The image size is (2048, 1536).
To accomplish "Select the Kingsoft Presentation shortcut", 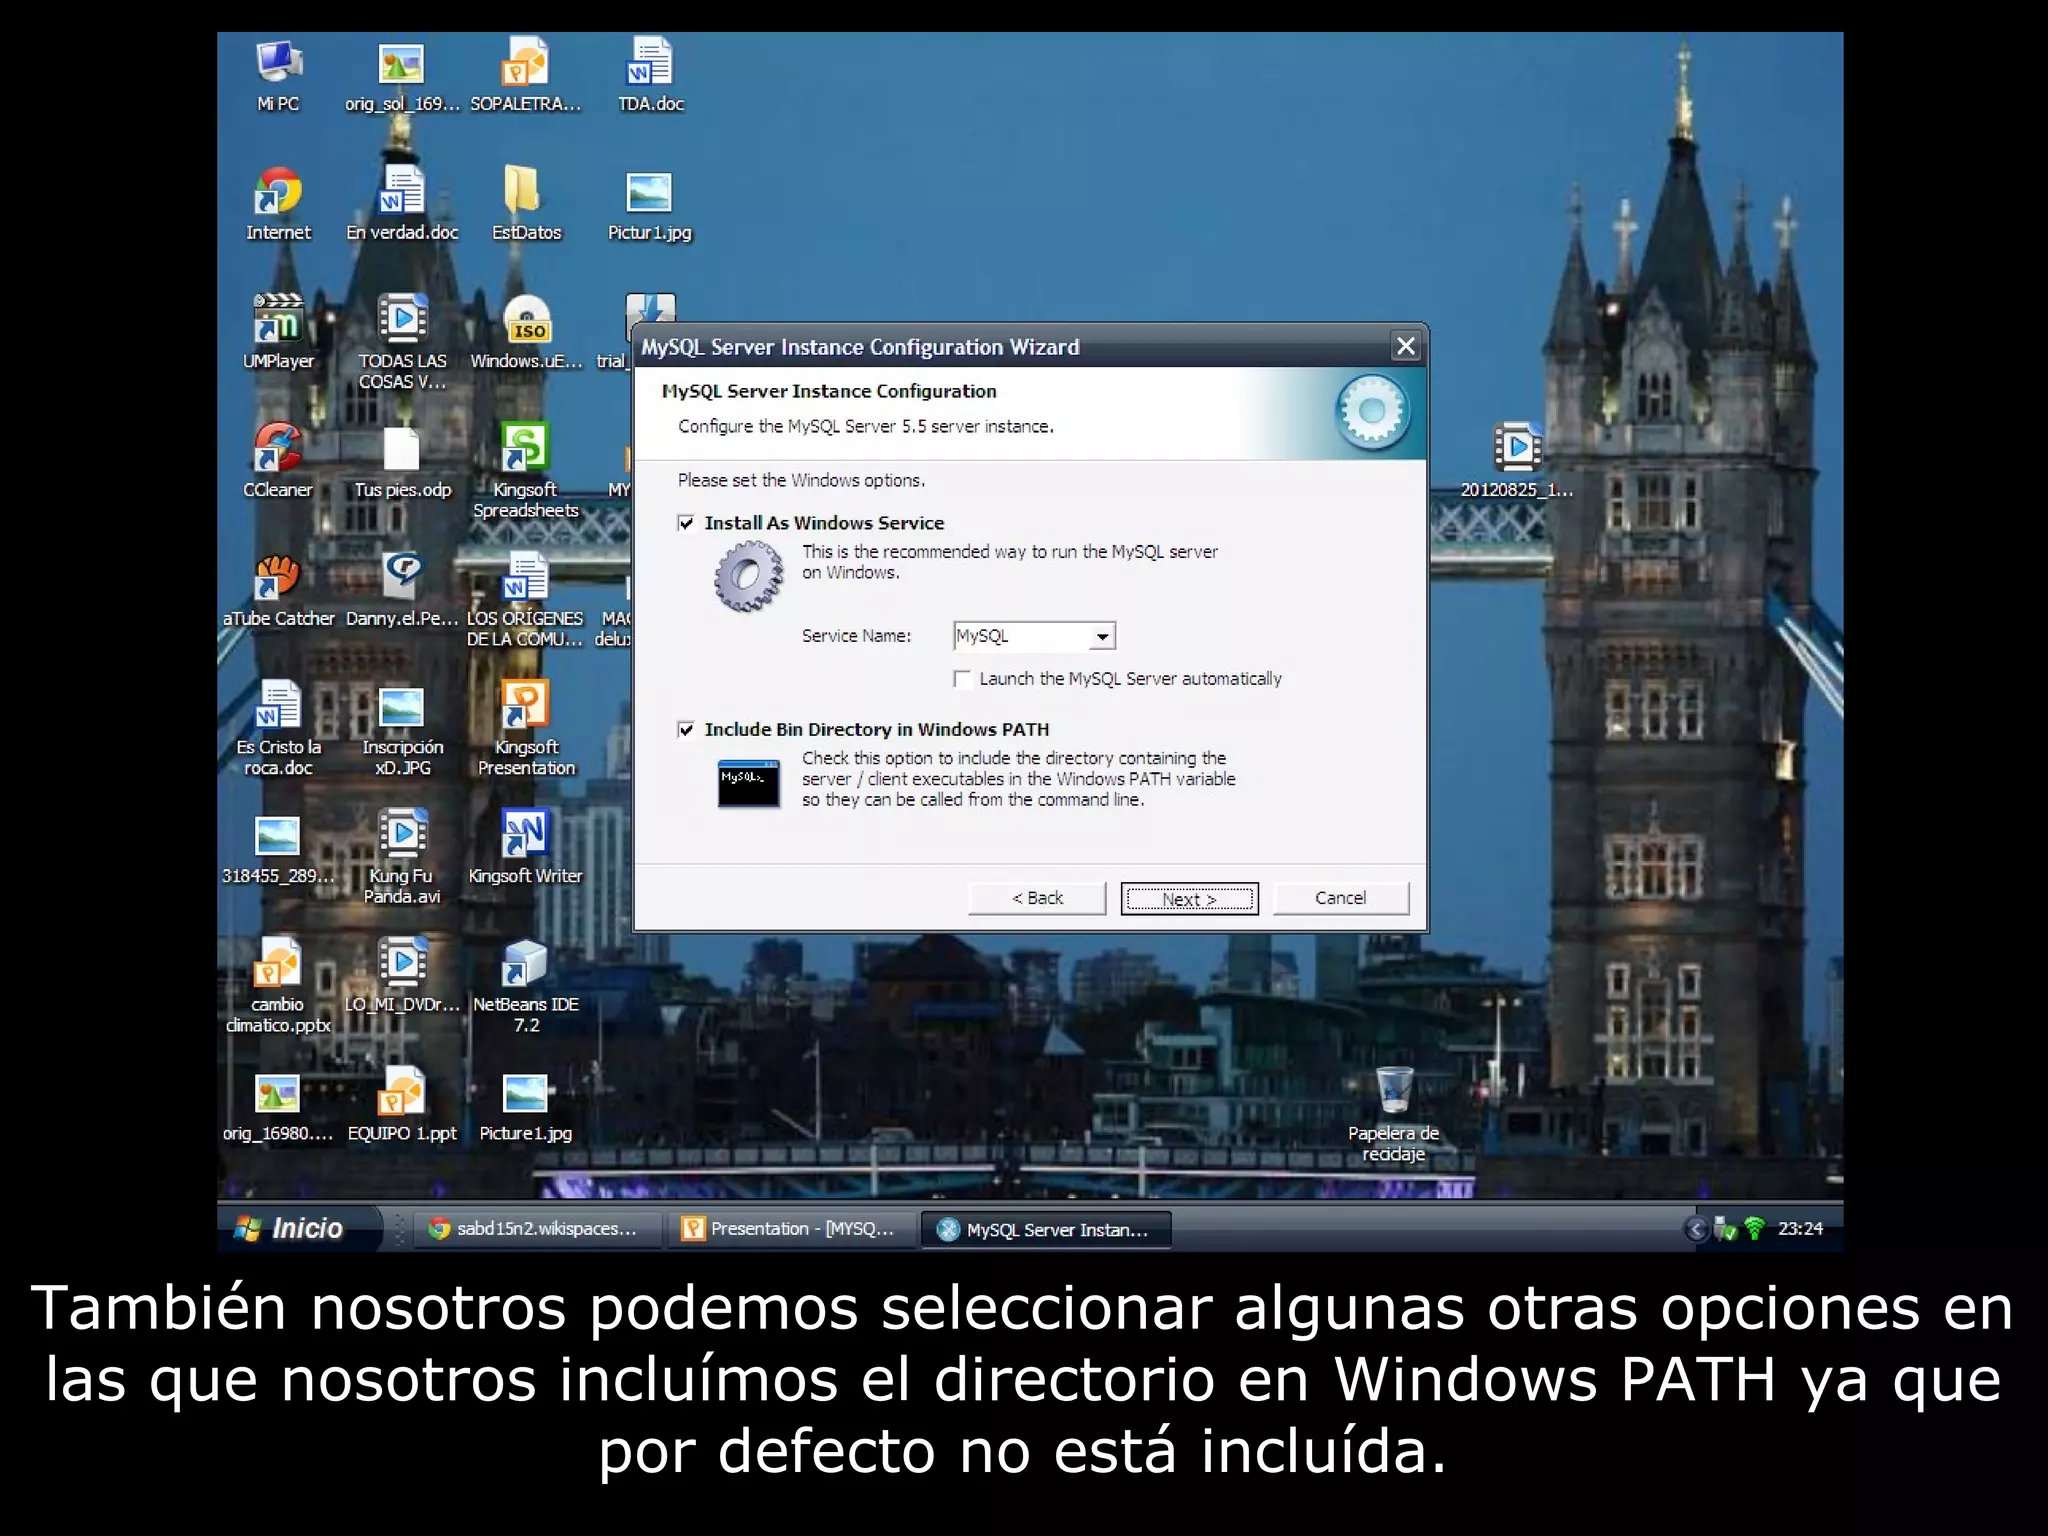I will pos(526,729).
